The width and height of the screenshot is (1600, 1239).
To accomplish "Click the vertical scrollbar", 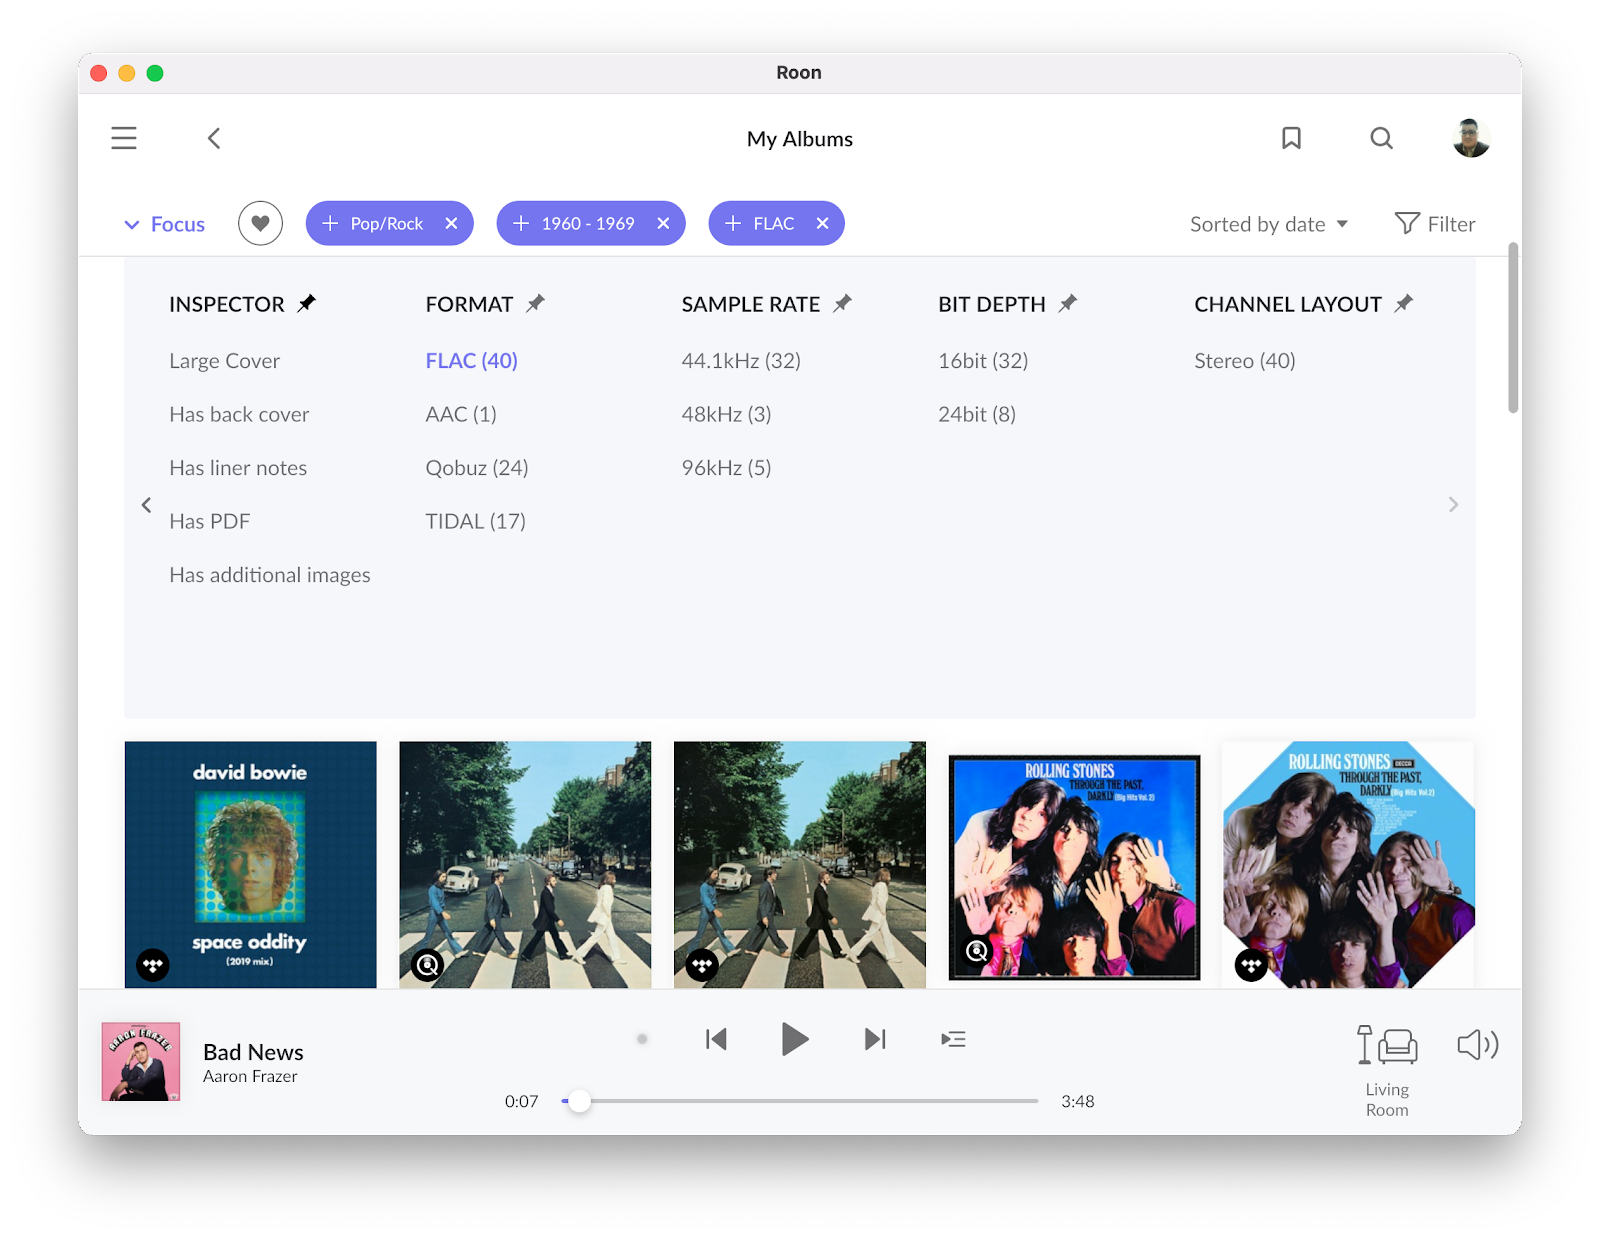I will pos(1513,328).
